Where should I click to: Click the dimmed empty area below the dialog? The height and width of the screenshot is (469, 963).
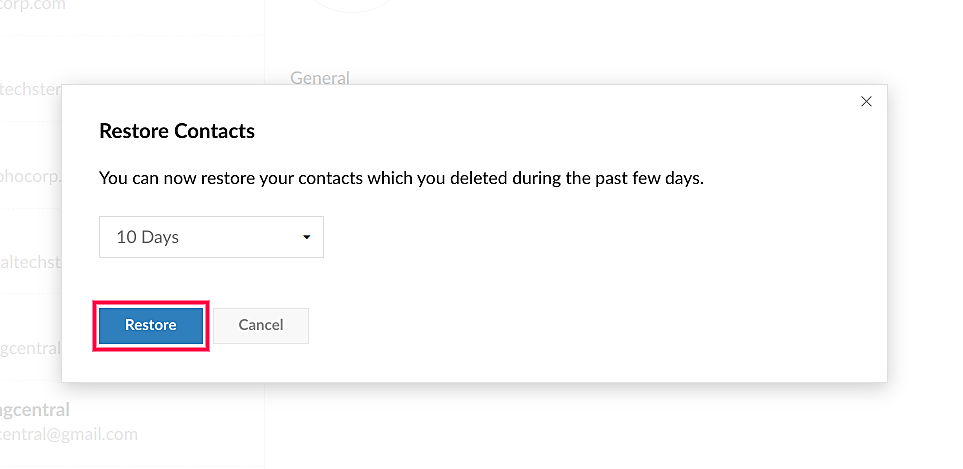click(x=560, y=425)
